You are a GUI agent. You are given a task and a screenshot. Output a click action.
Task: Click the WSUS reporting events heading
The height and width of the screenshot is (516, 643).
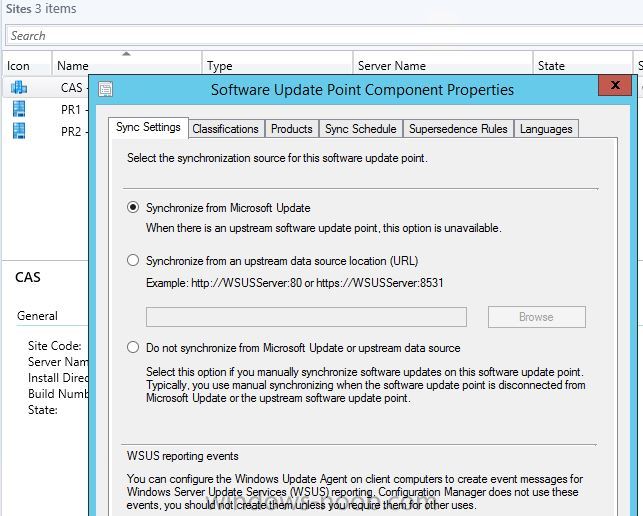182,456
